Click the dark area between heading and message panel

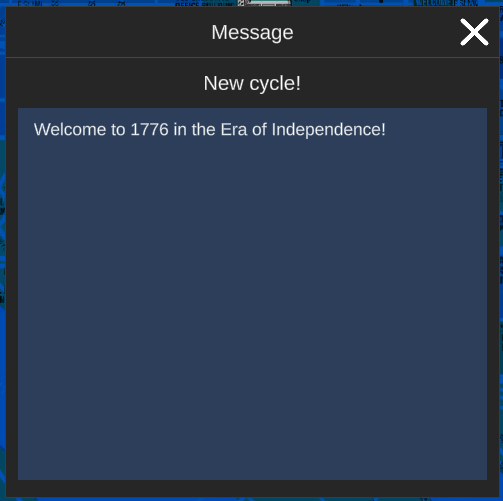(x=252, y=101)
